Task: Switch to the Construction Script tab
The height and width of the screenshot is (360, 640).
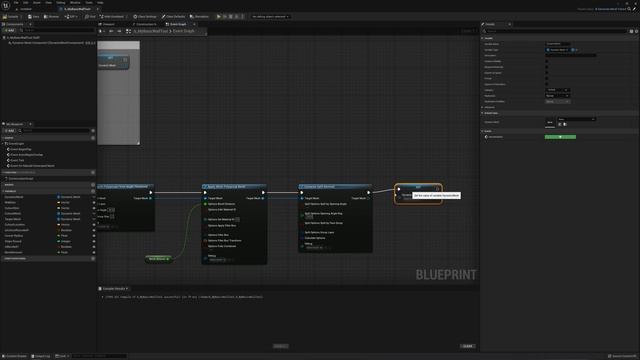Action: coord(146,24)
